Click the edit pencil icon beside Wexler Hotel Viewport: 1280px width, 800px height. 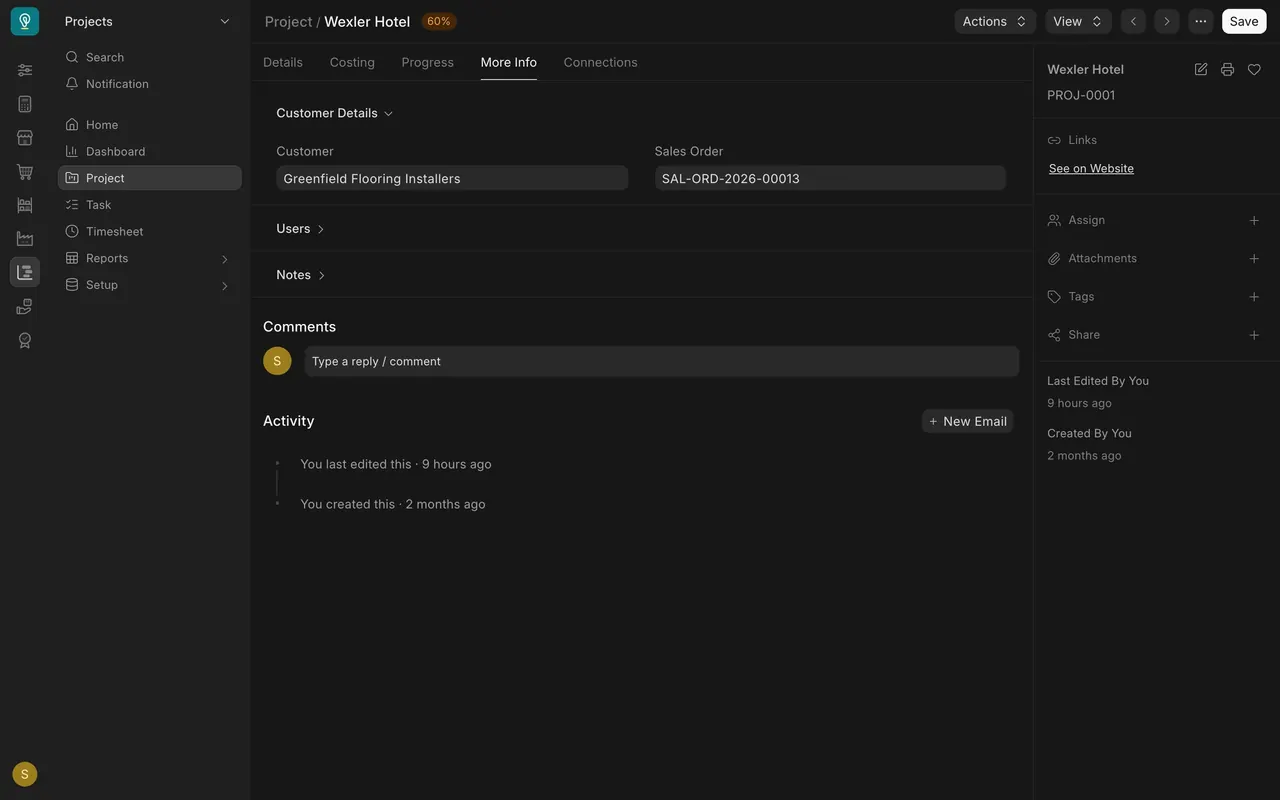pos(1201,69)
